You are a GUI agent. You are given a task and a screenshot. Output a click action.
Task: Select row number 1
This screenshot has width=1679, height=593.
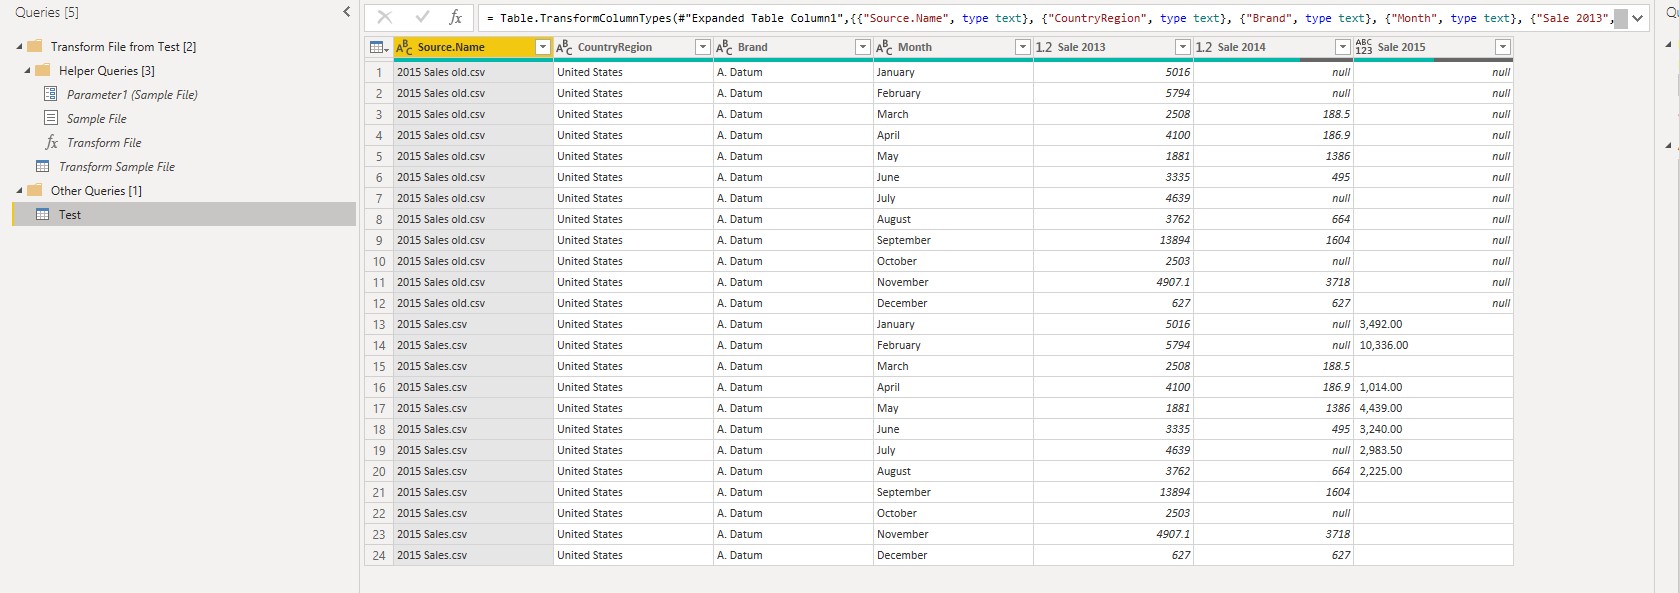(379, 72)
